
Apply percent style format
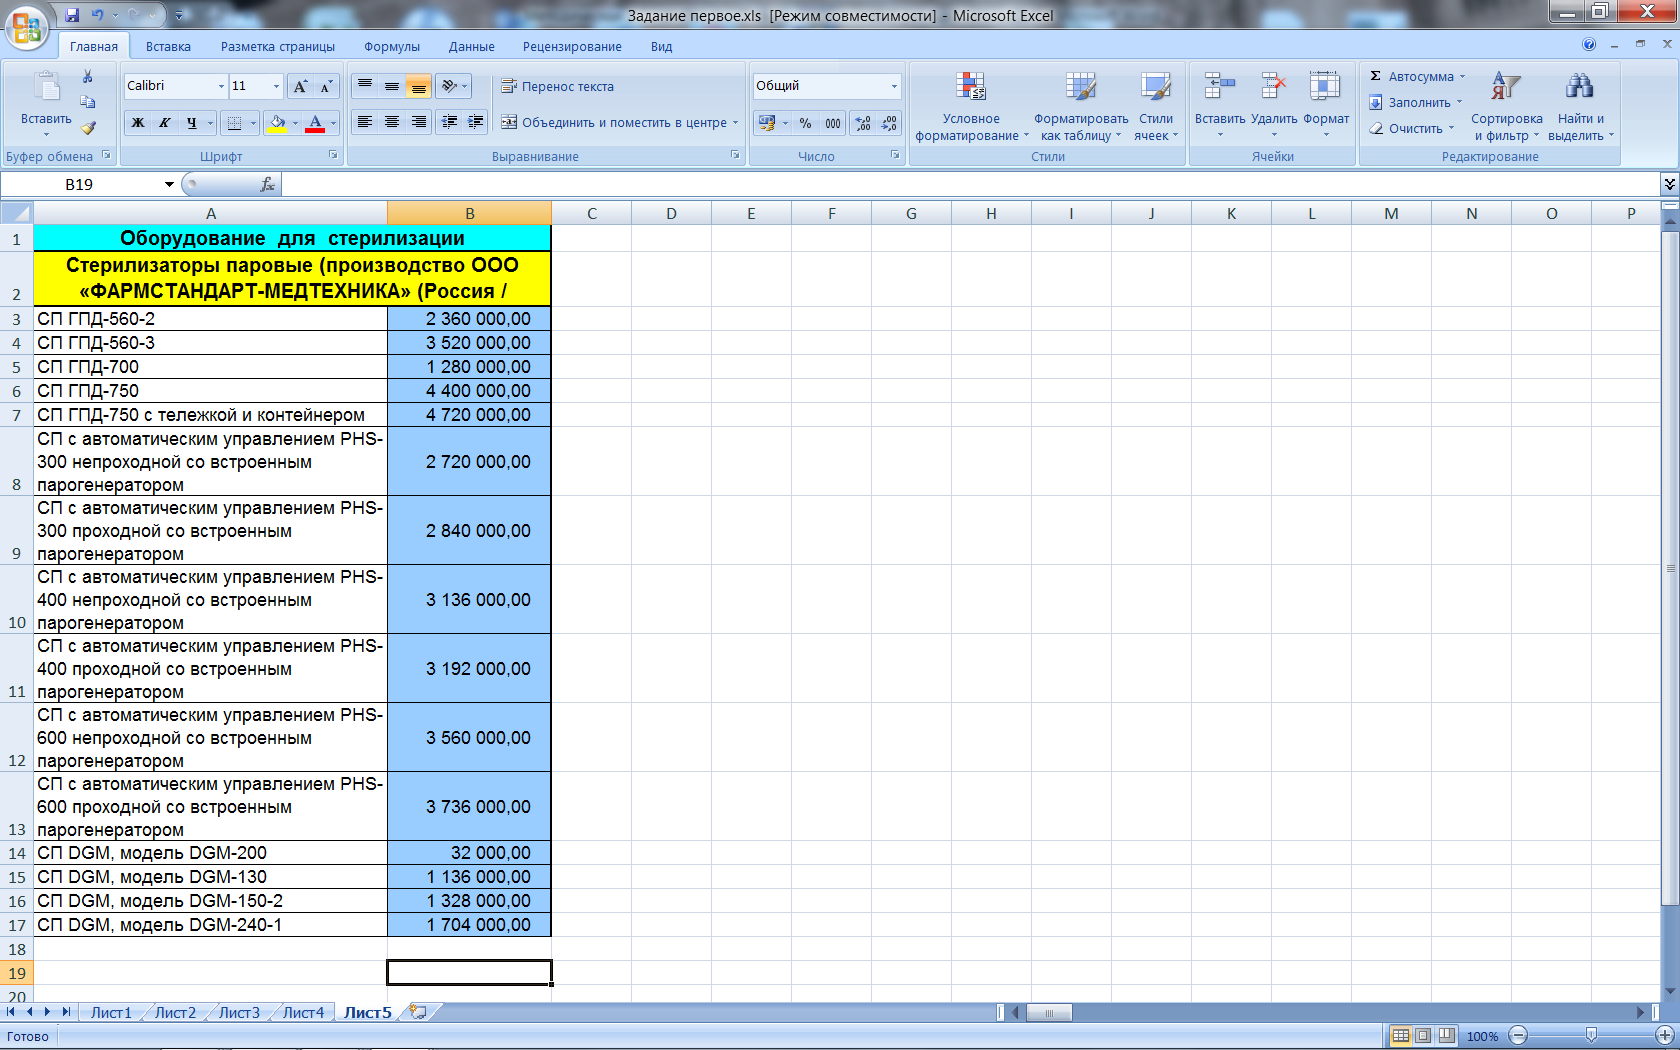[x=805, y=123]
